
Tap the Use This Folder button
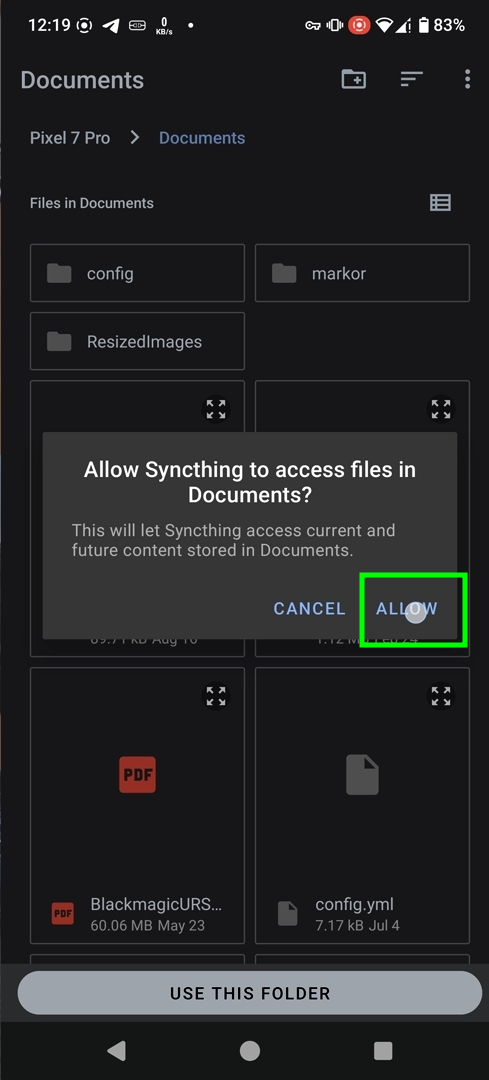(x=249, y=993)
